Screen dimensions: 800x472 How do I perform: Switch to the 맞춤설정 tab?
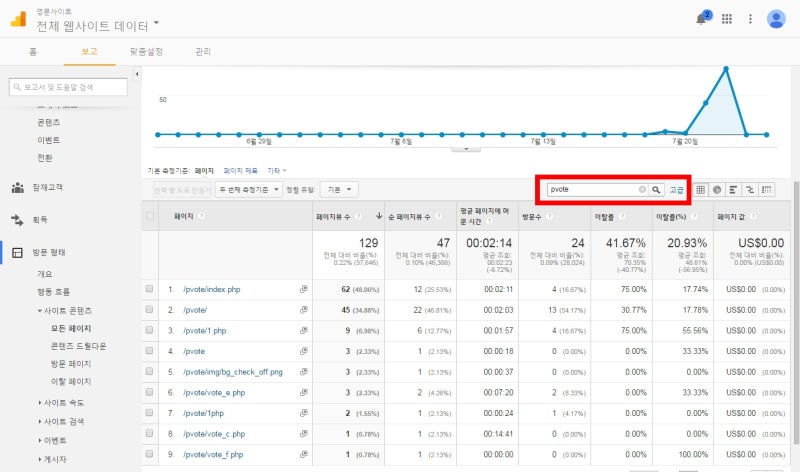pos(146,52)
